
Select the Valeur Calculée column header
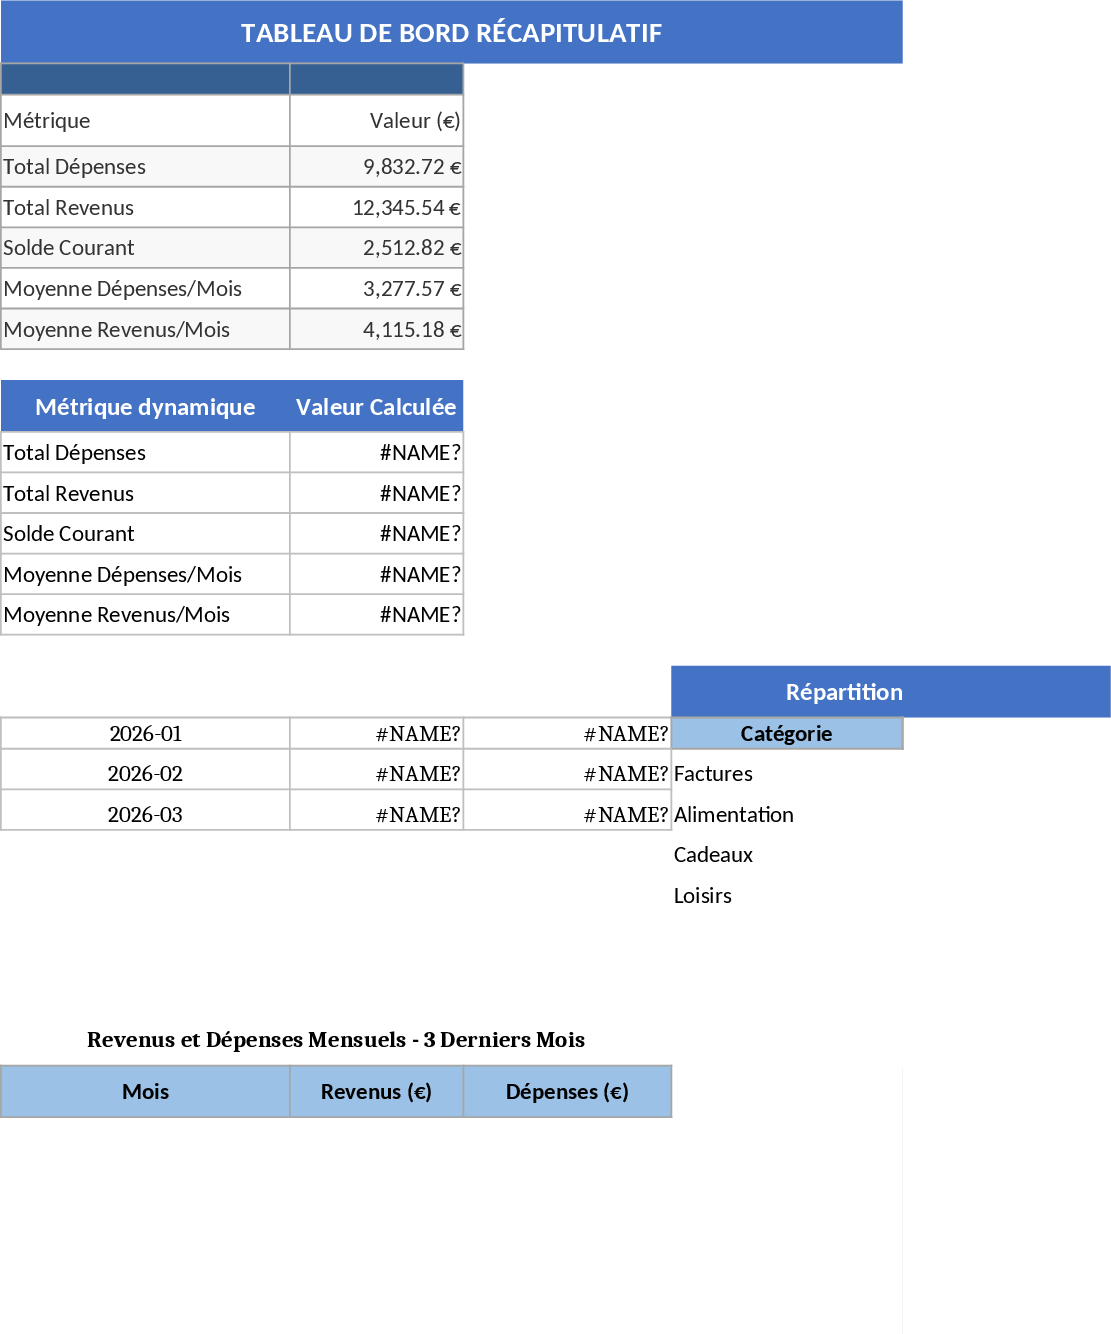(375, 406)
